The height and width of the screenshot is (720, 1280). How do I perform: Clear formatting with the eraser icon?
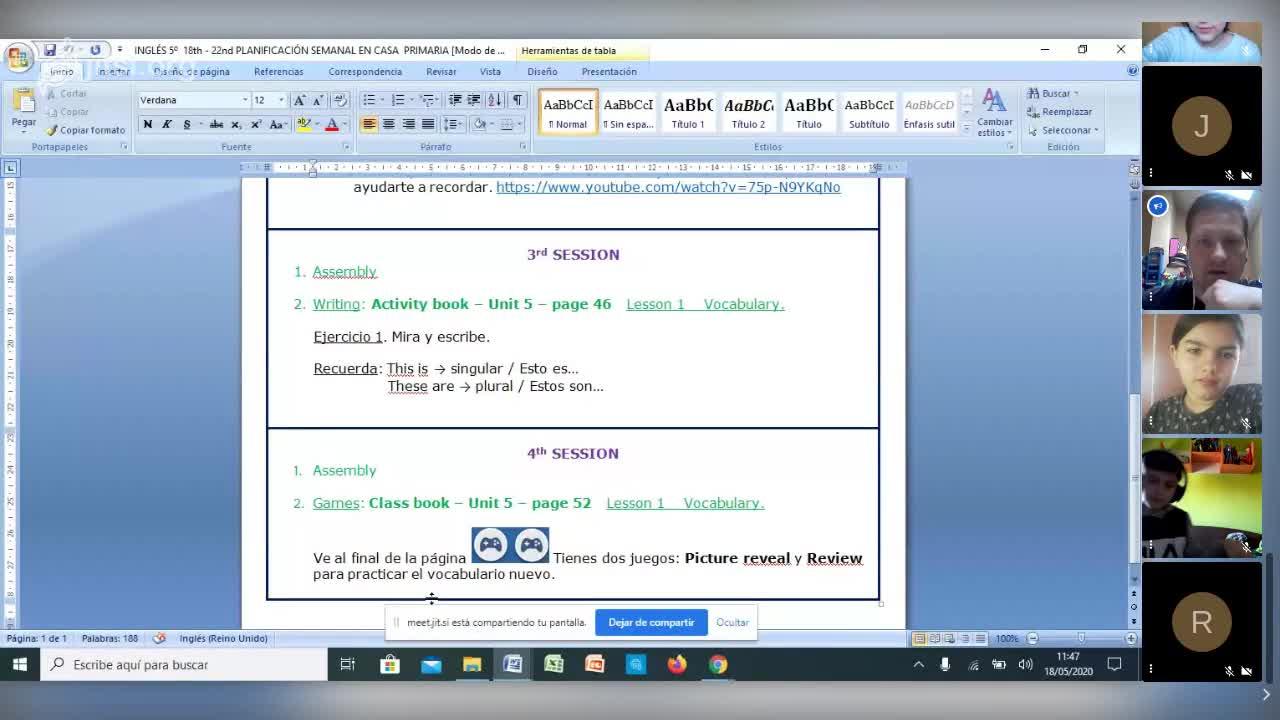pyautogui.click(x=340, y=100)
